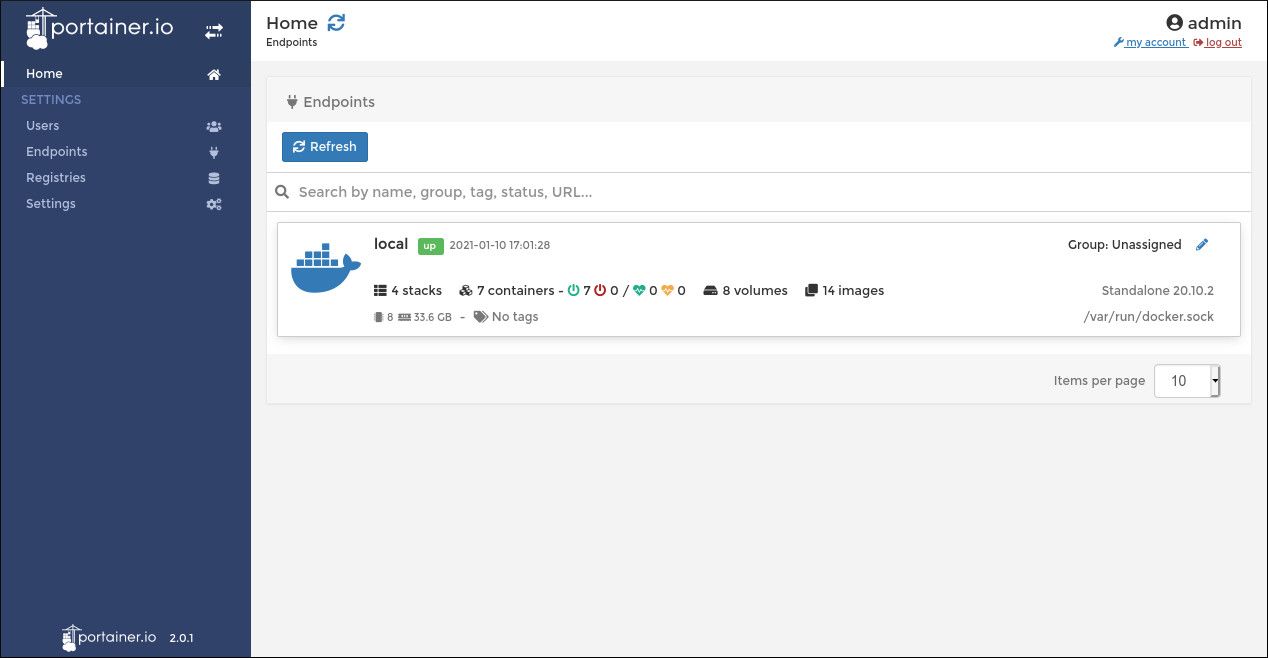The image size is (1268, 658).
Task: Click the refresh icon beside the Home title
Action: click(x=335, y=22)
